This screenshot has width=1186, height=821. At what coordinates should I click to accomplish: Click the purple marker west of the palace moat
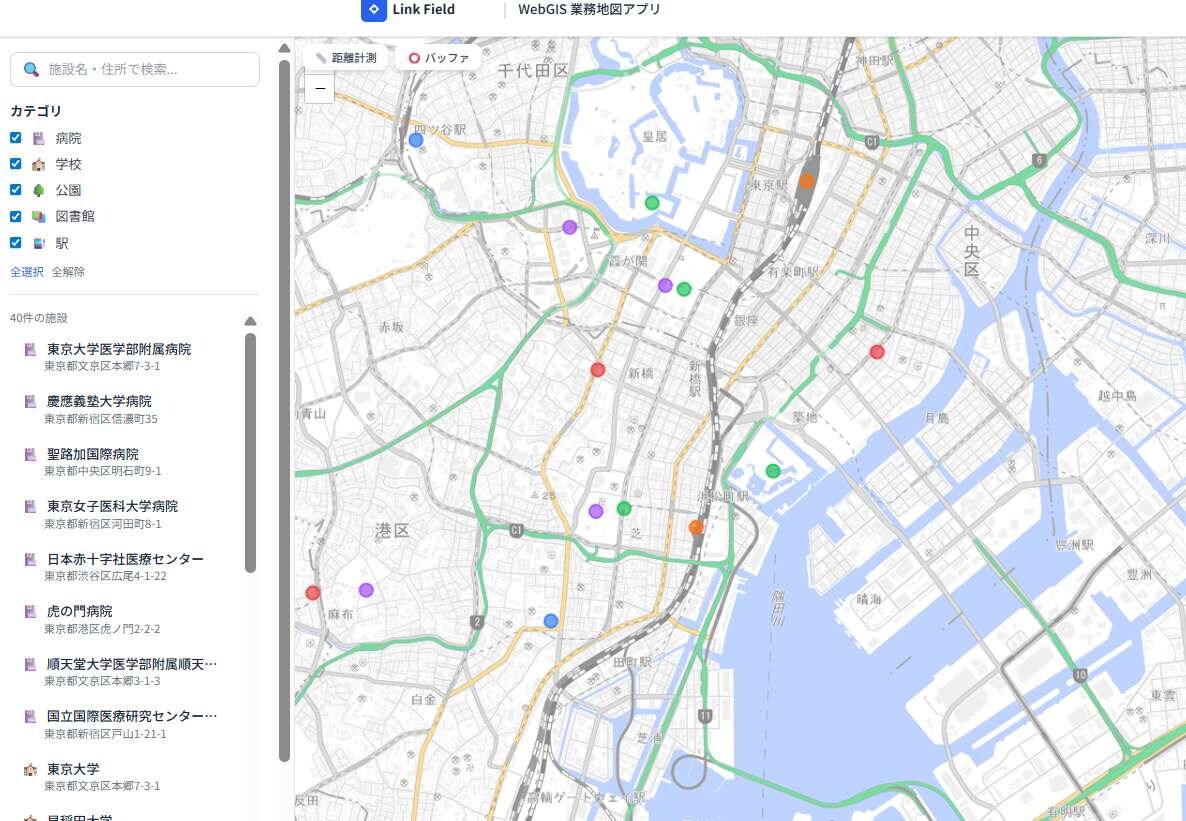click(x=570, y=227)
